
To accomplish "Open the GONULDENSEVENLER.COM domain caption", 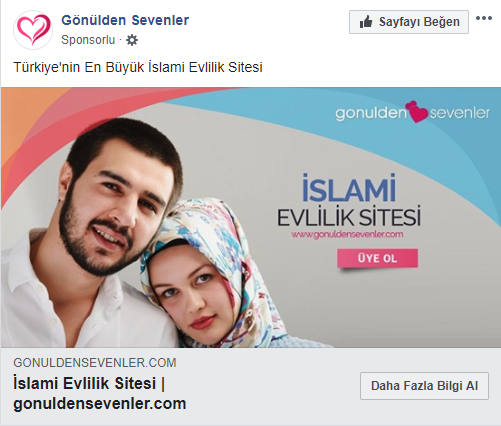I will 95,363.
